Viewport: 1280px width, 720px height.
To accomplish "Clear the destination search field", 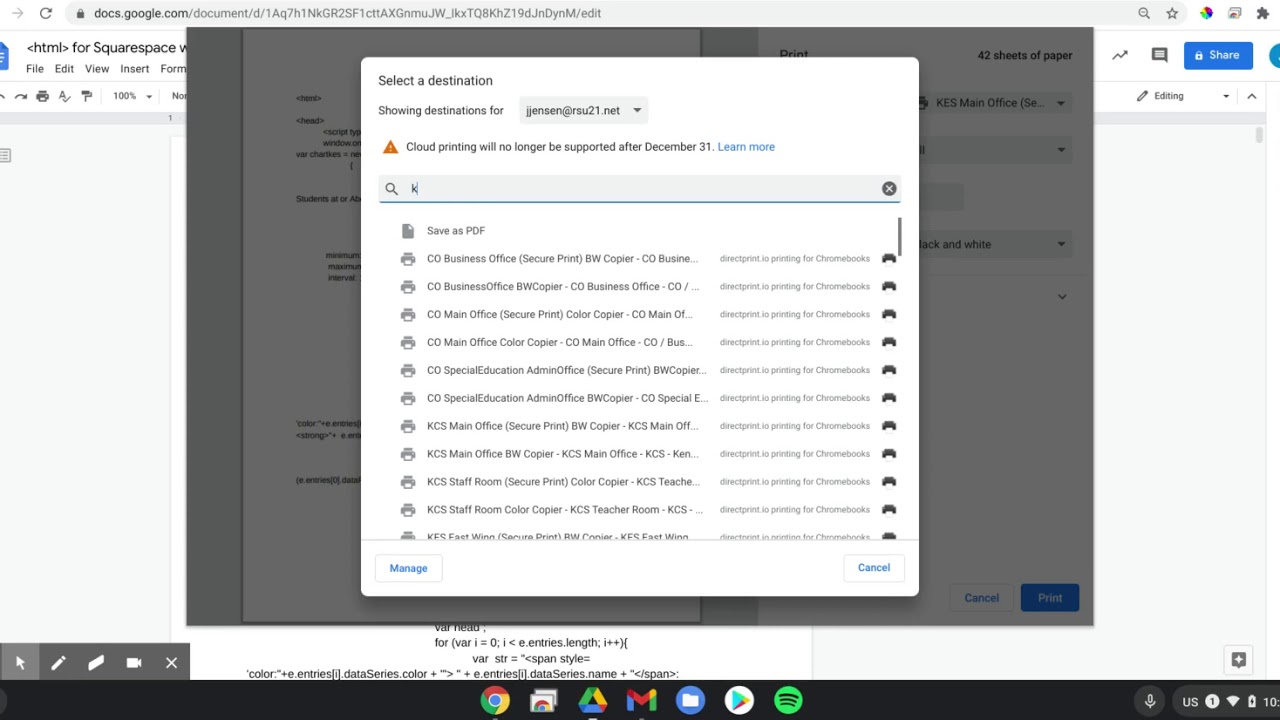I will [889, 189].
